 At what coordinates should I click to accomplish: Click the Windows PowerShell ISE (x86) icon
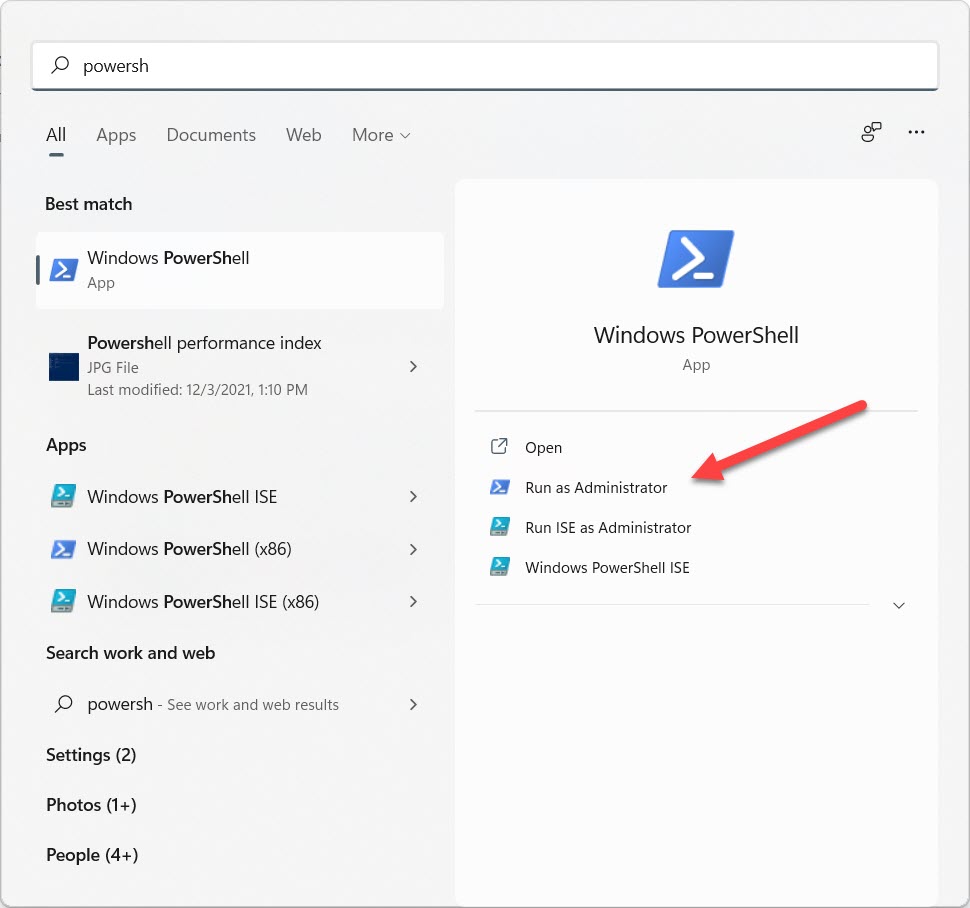coord(63,601)
